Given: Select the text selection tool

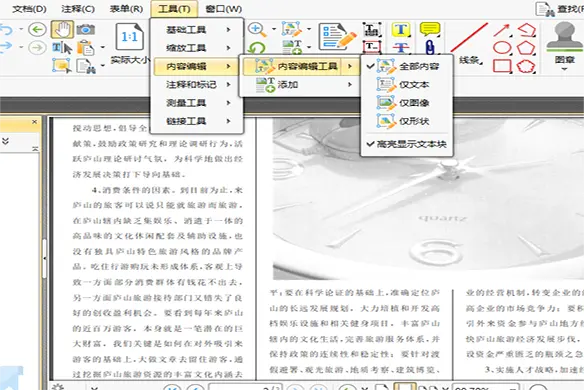Looking at the screenshot, I should click(62, 48).
